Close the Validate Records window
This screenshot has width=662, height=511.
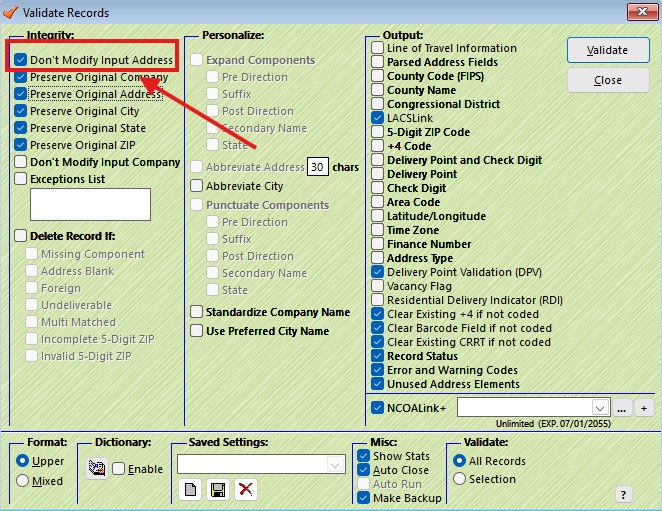coord(642,12)
